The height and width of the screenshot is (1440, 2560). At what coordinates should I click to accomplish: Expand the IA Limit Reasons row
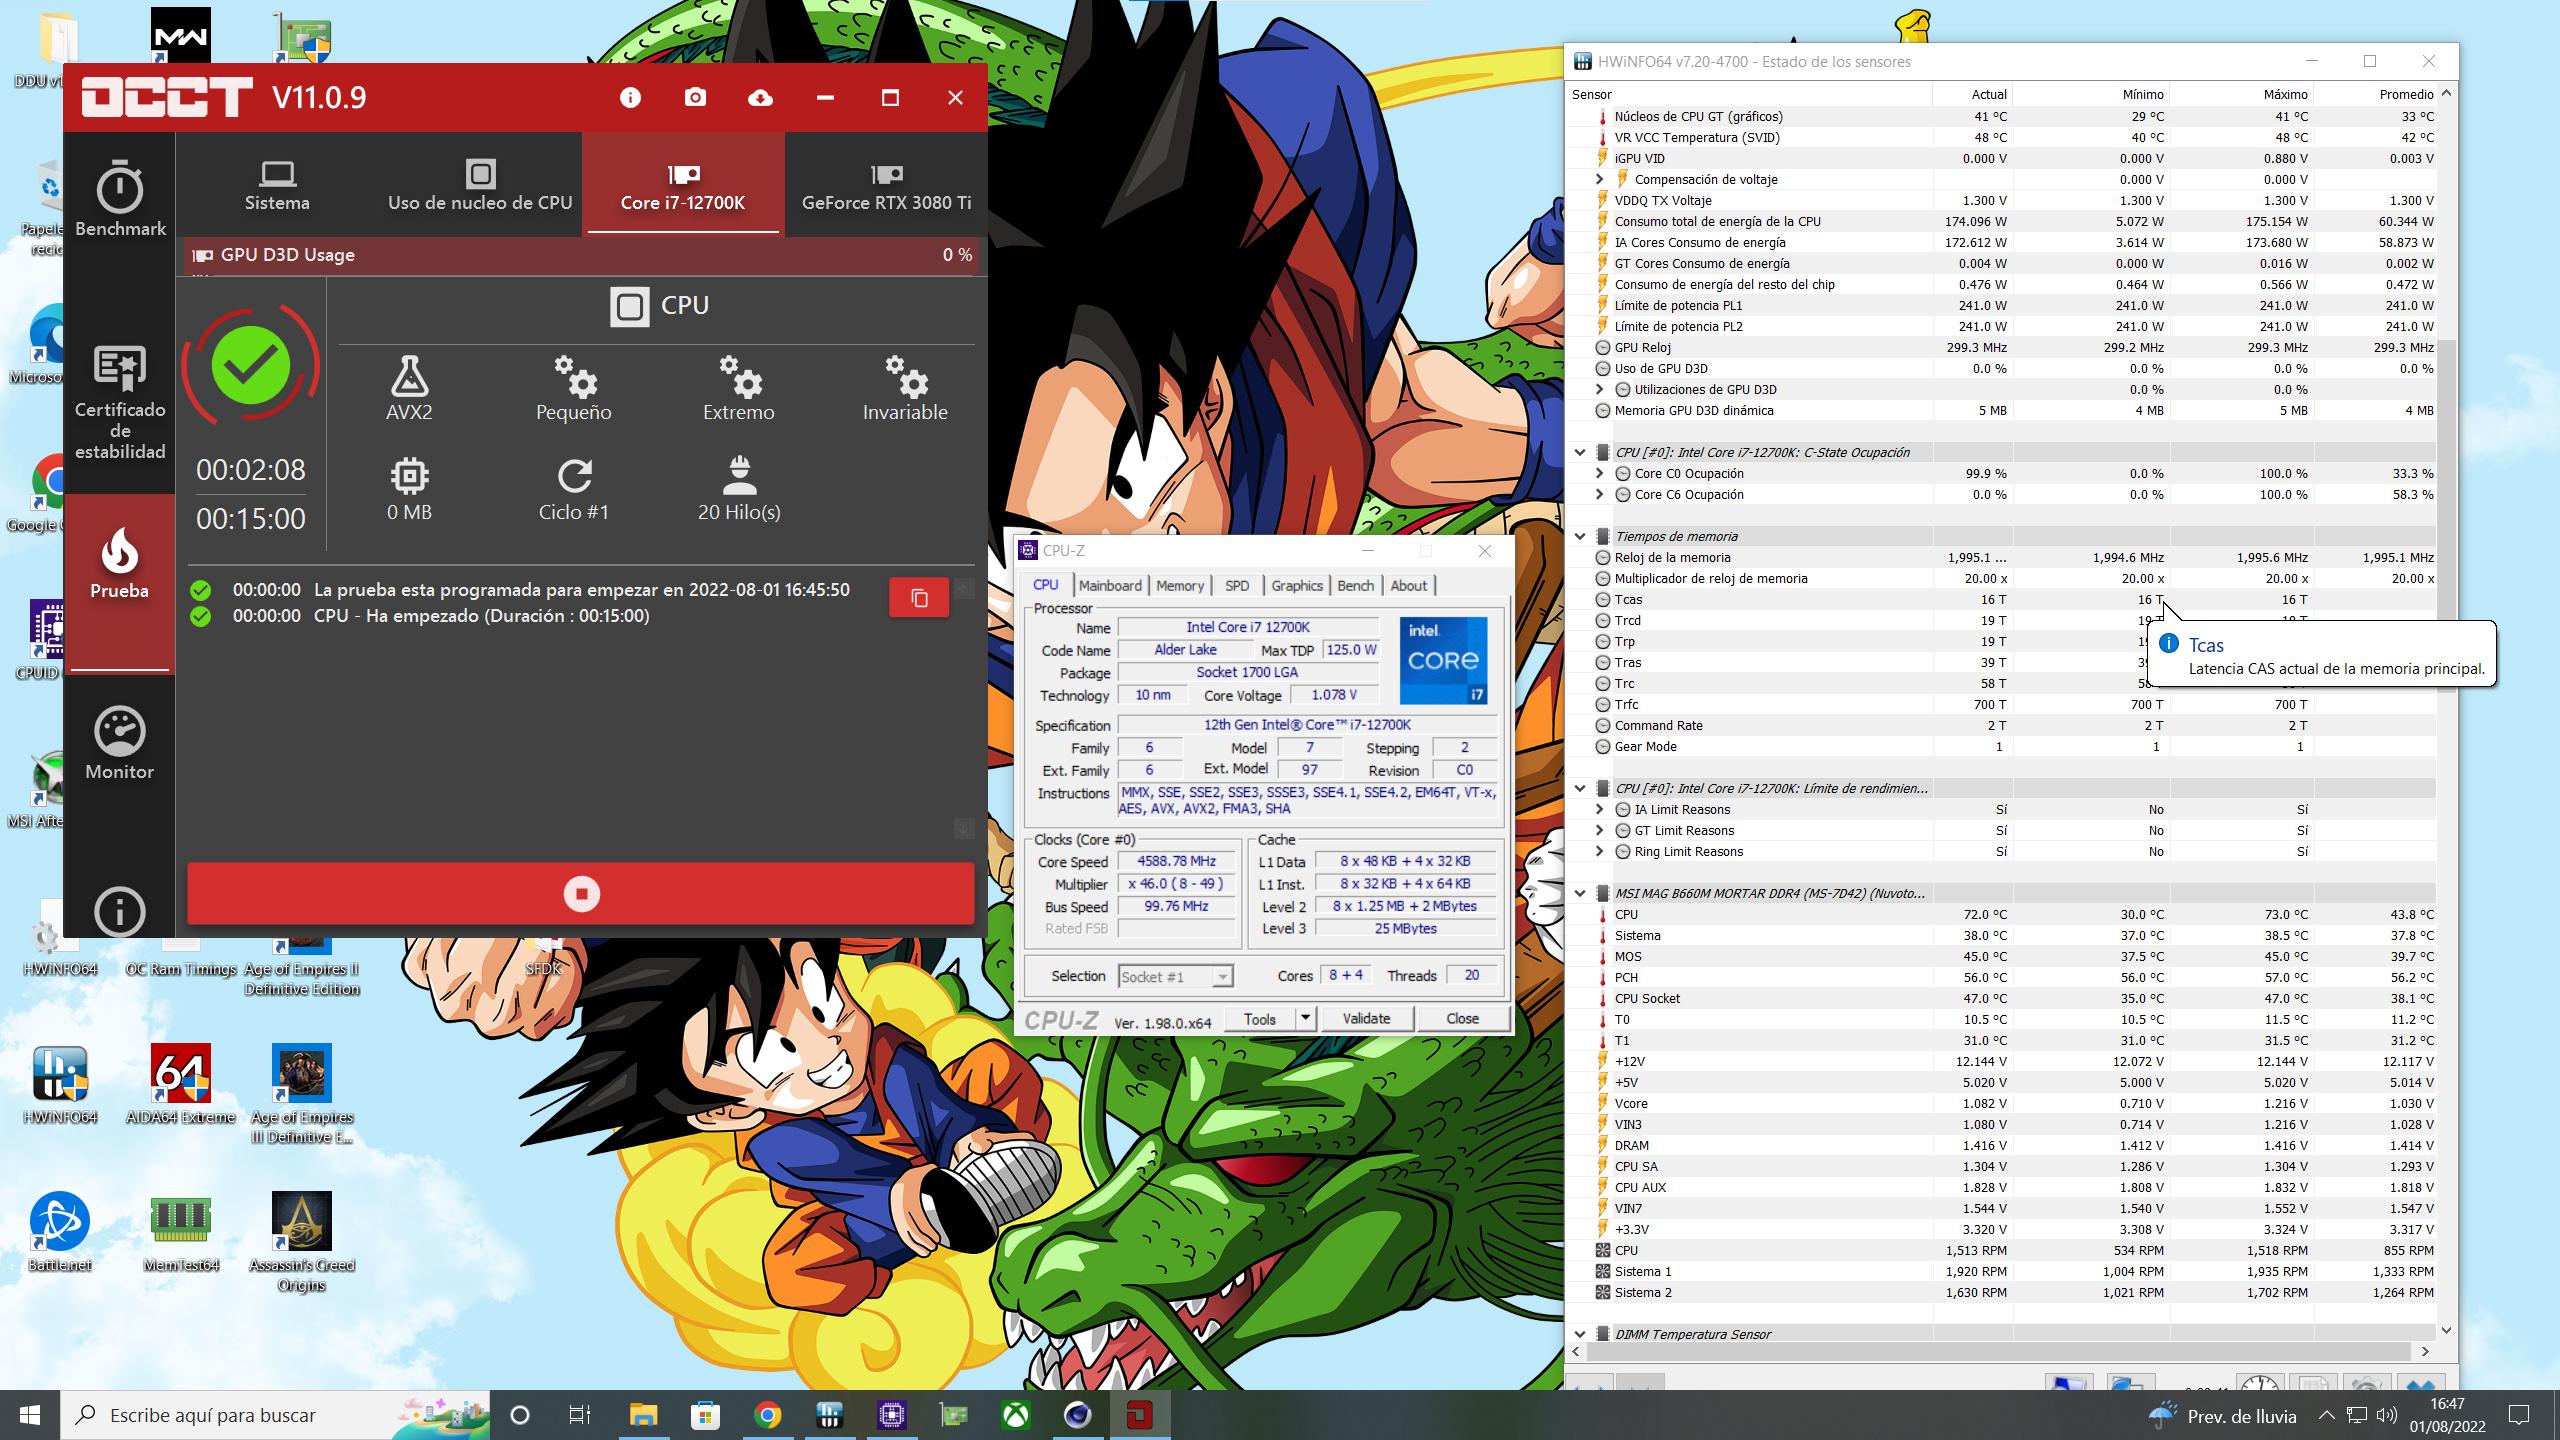pos(1600,809)
